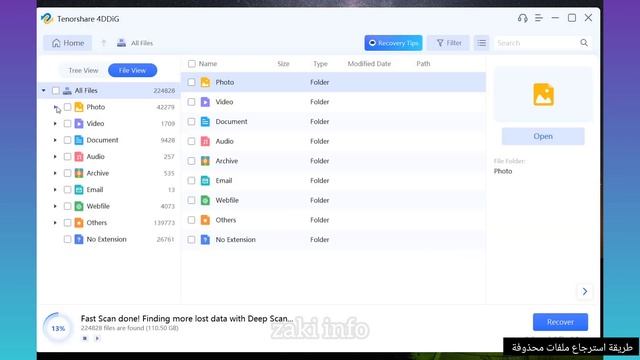Check the Video checkbox in sidebar
The width and height of the screenshot is (640, 360).
67,123
